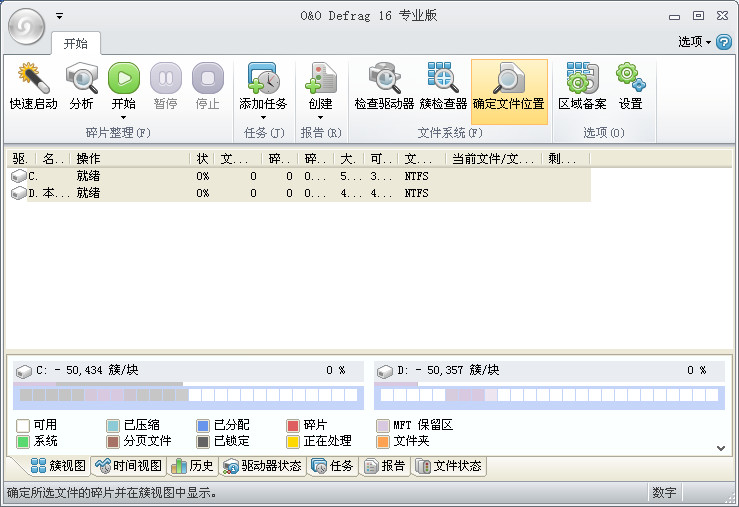The image size is (739, 507).
Task: Click the C: drive cluster map
Action: (189, 398)
